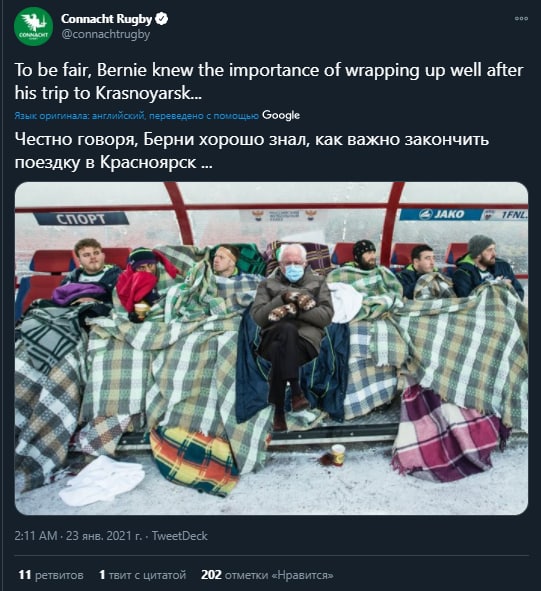Click the JAKO banner in the photo

pyautogui.click(x=441, y=214)
